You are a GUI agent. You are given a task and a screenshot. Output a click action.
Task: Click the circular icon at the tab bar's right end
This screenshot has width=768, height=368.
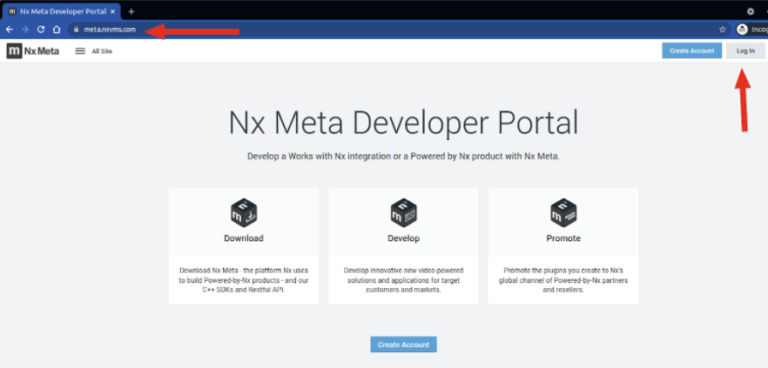[x=750, y=11]
